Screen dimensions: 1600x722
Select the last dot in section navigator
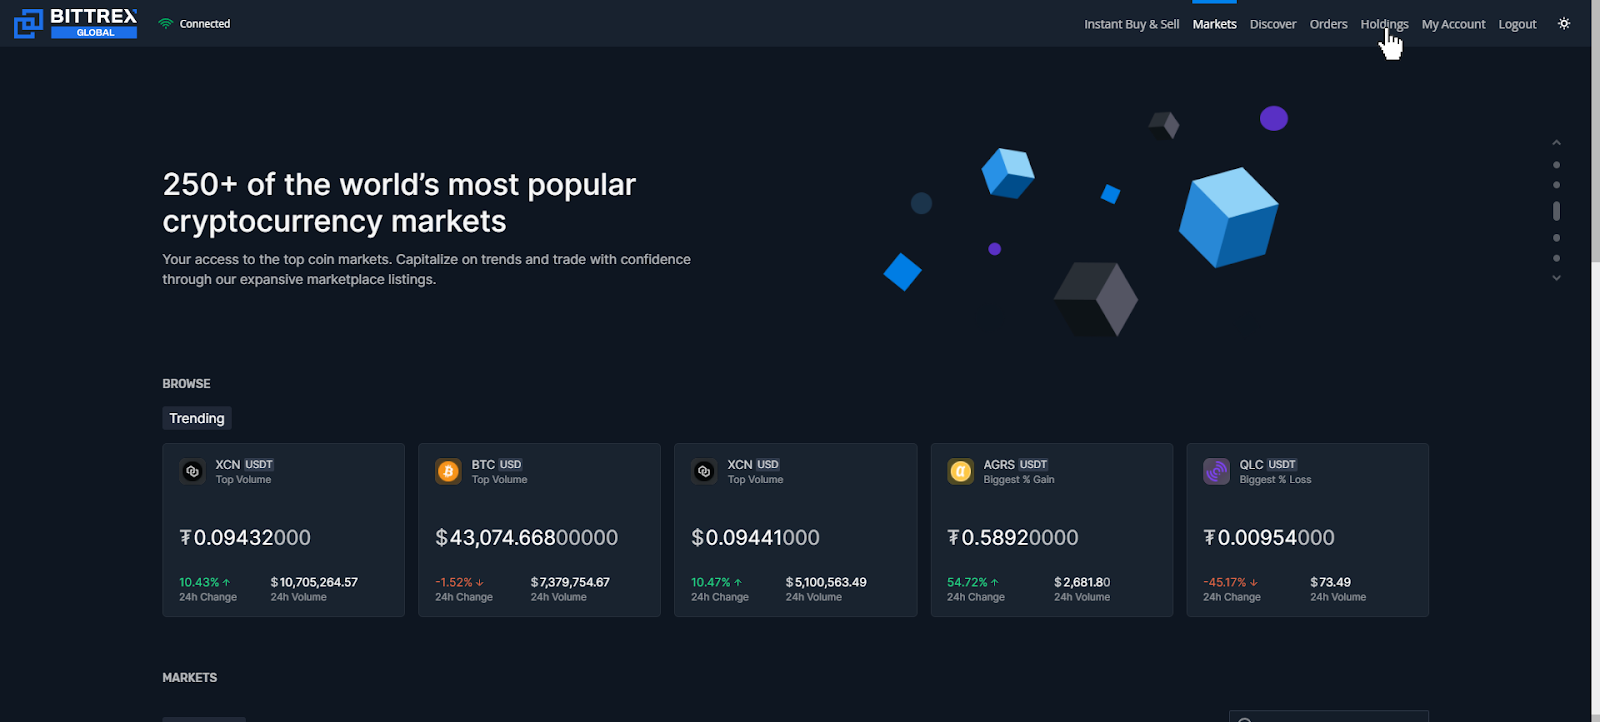click(1556, 258)
